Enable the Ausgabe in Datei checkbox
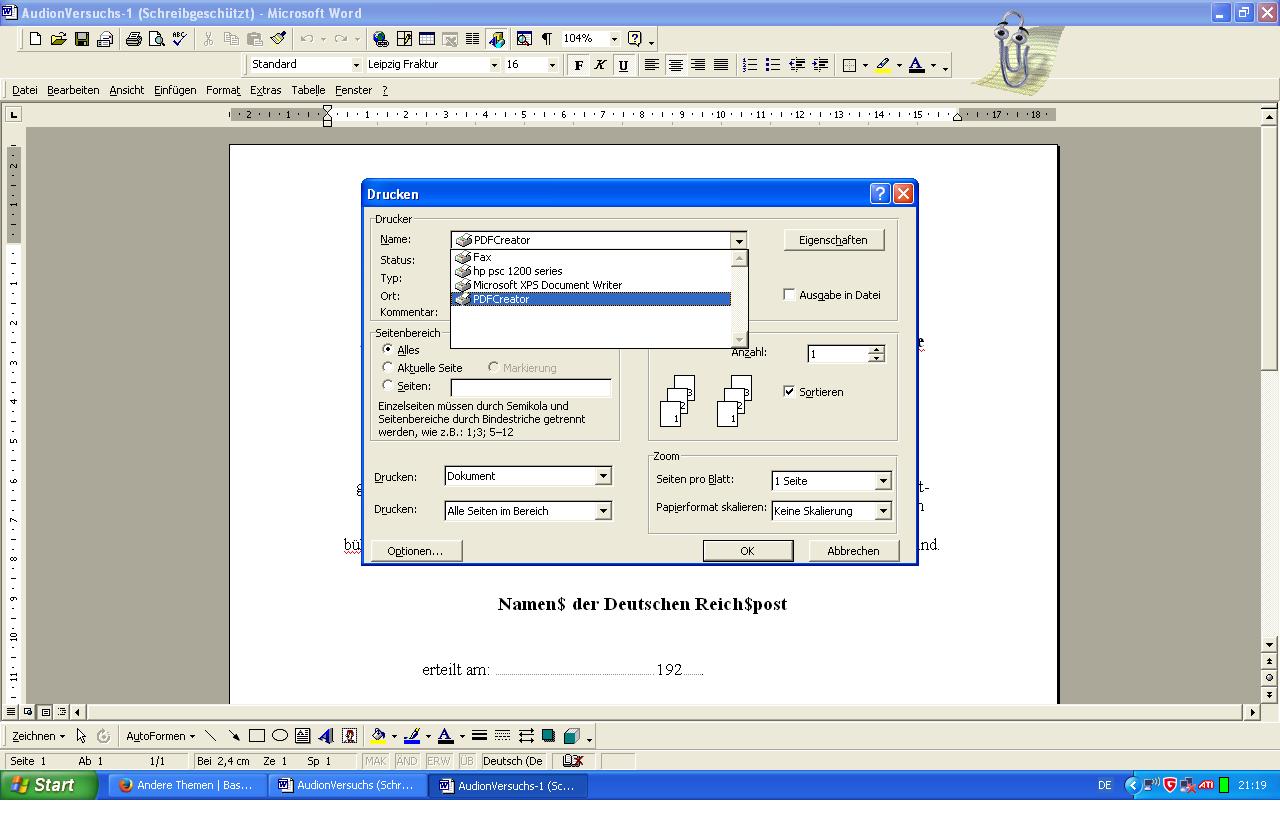The width and height of the screenshot is (1280, 830). coord(789,295)
